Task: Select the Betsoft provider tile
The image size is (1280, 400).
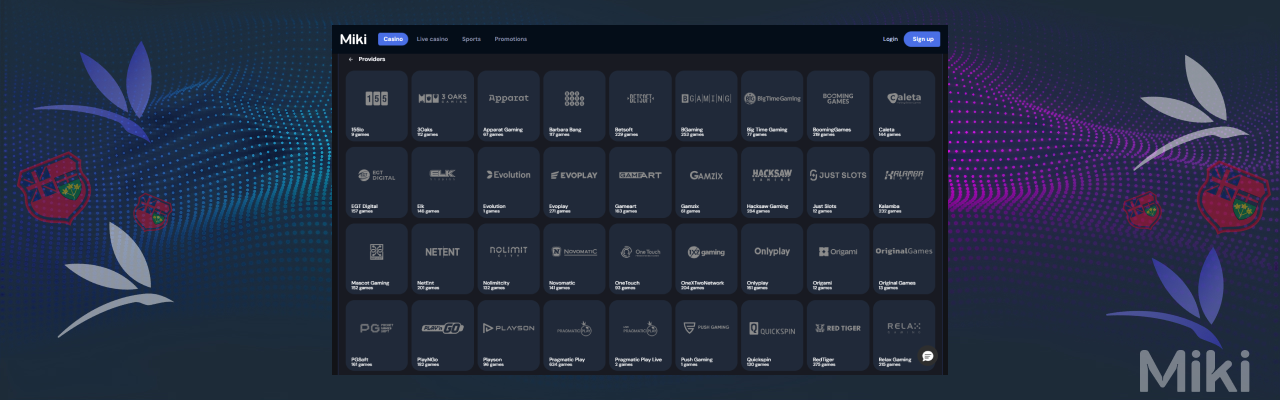Action: [x=640, y=105]
